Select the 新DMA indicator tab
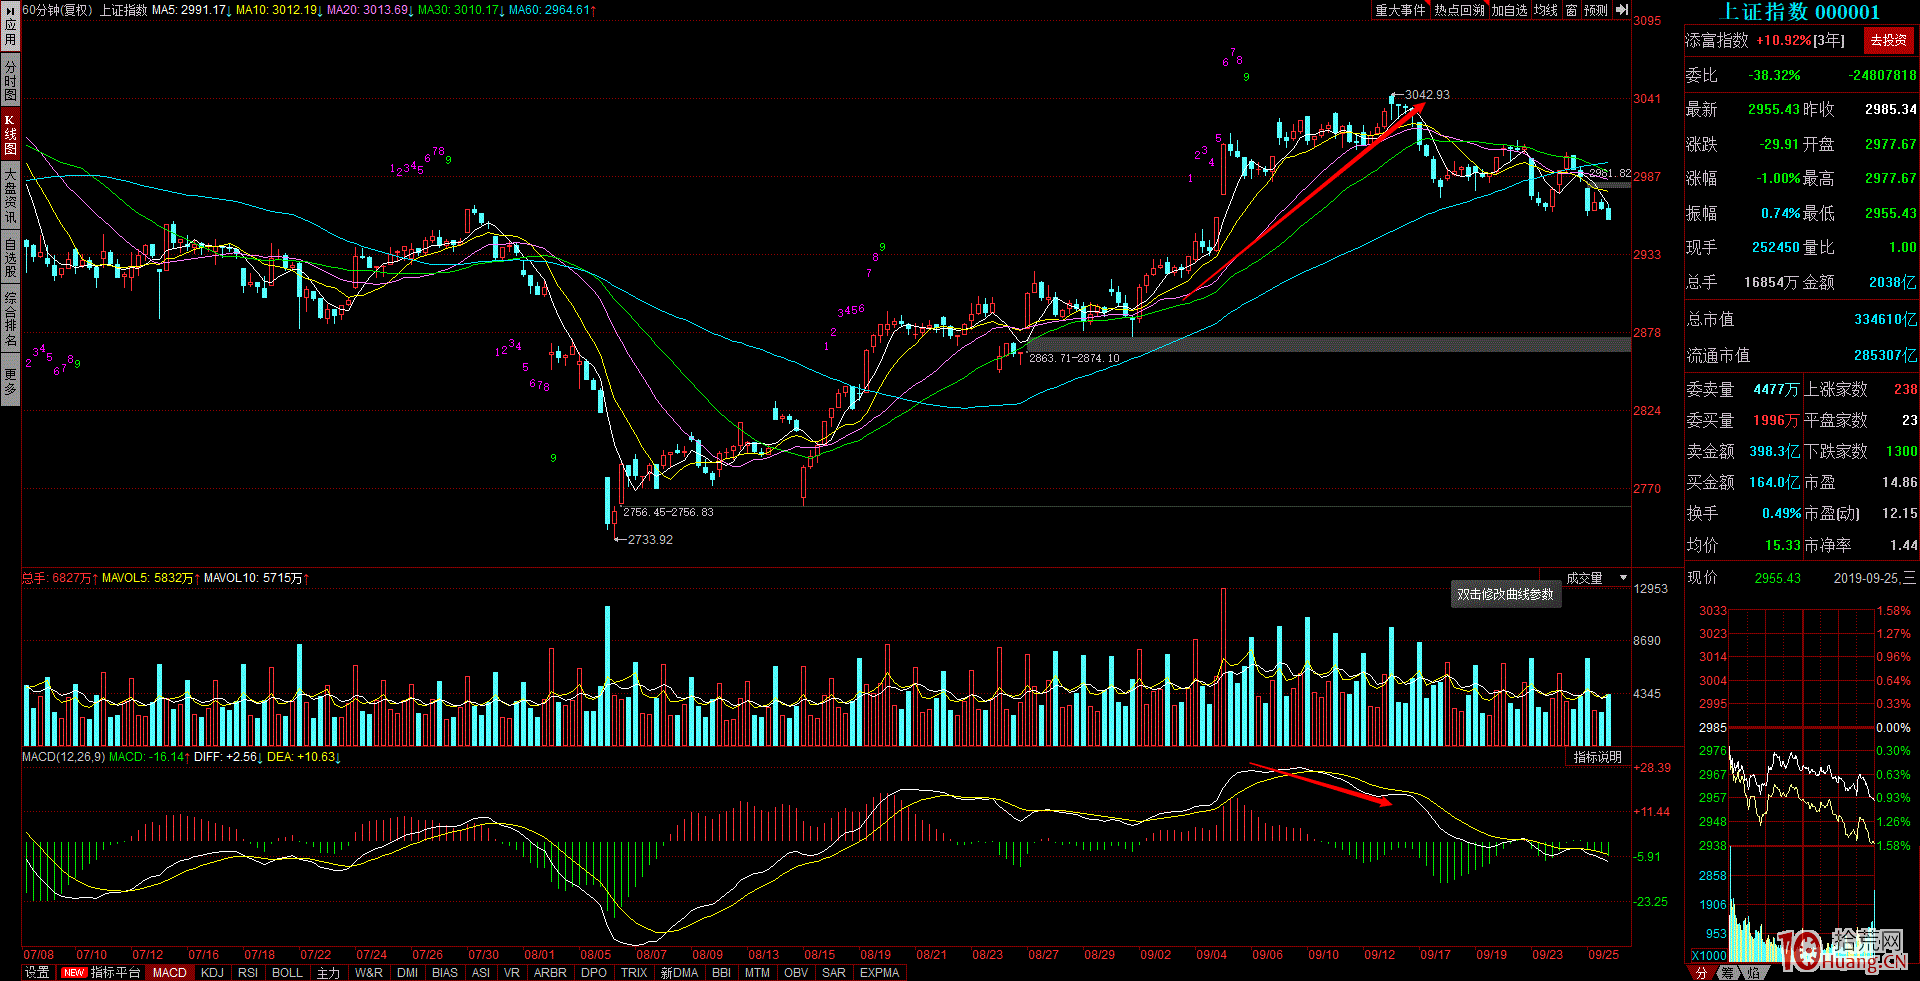Viewport: 1920px width, 981px height. pos(679,972)
